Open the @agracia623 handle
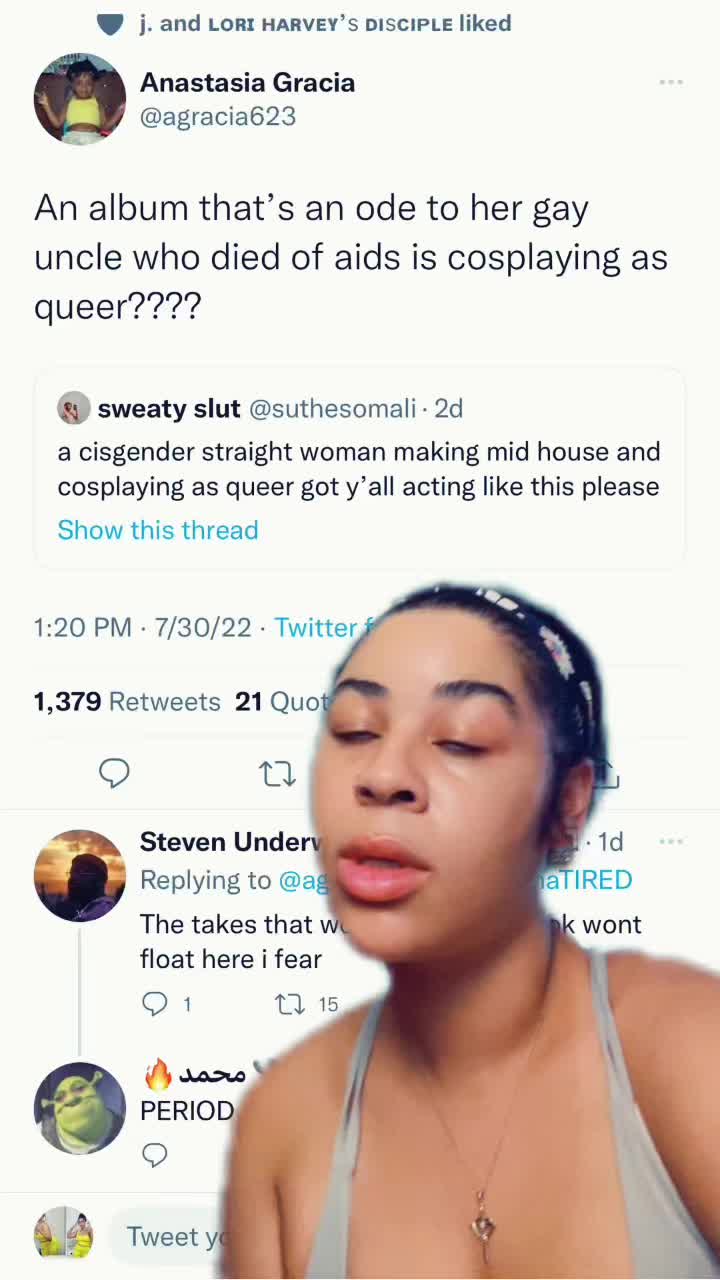 pyautogui.click(x=218, y=116)
